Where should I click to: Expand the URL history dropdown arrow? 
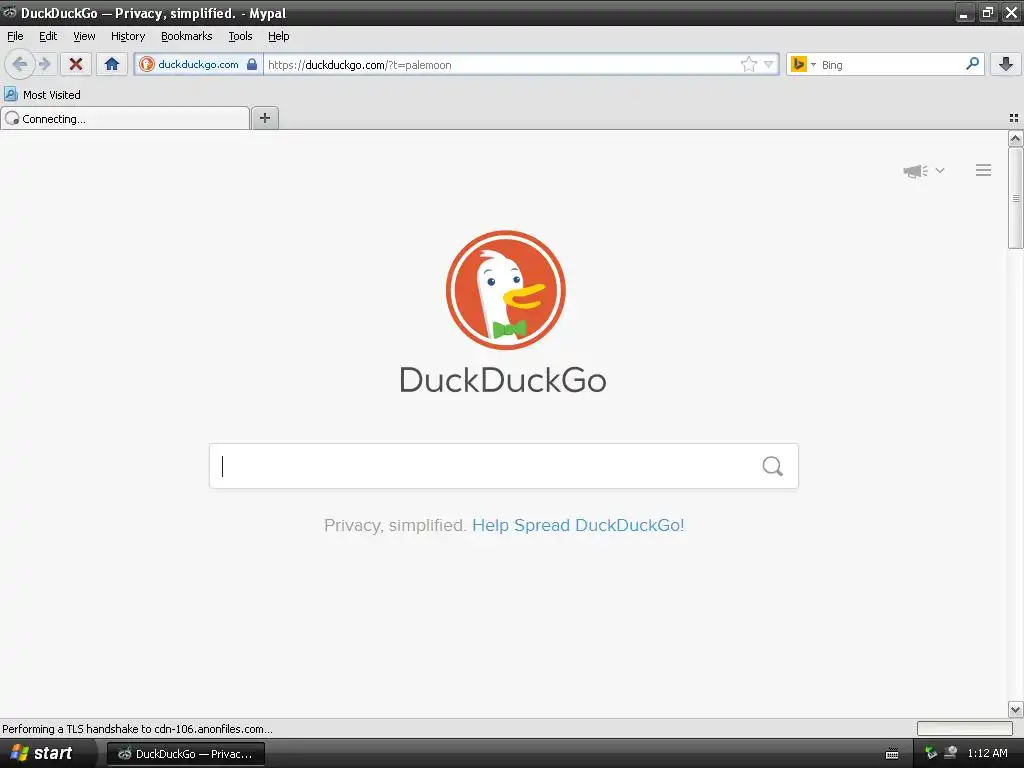tap(769, 64)
